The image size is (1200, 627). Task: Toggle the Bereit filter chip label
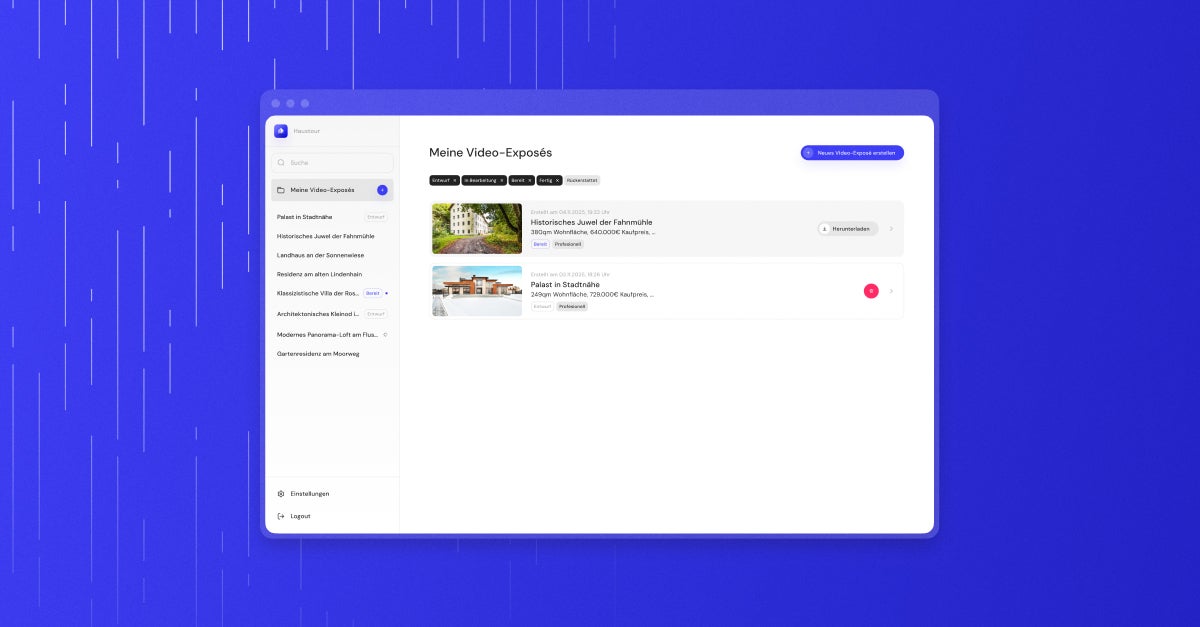518,180
